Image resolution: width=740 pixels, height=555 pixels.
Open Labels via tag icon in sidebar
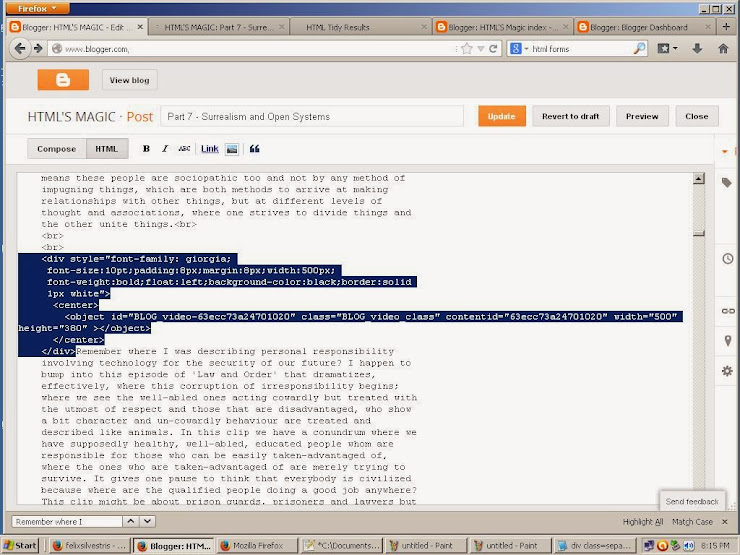click(x=727, y=183)
